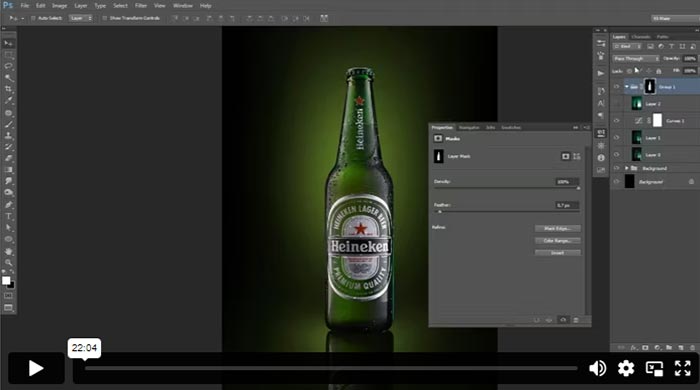Select the Magic Wand tool
Image resolution: width=700 pixels, height=390 pixels.
pos(8,78)
